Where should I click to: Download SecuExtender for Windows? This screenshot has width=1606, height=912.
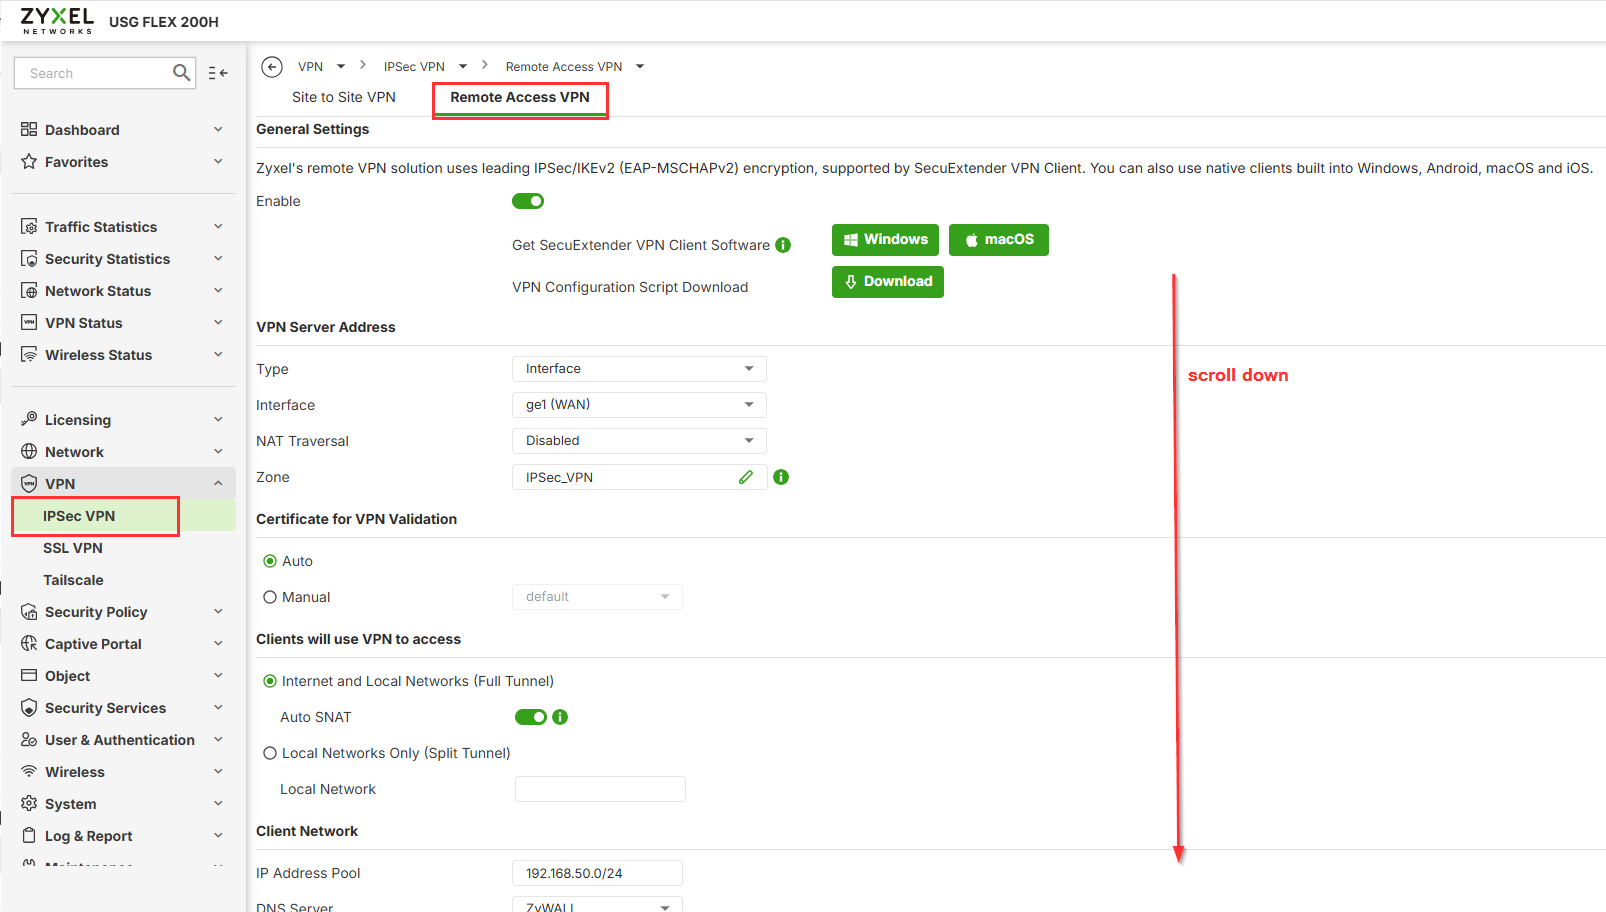click(885, 240)
